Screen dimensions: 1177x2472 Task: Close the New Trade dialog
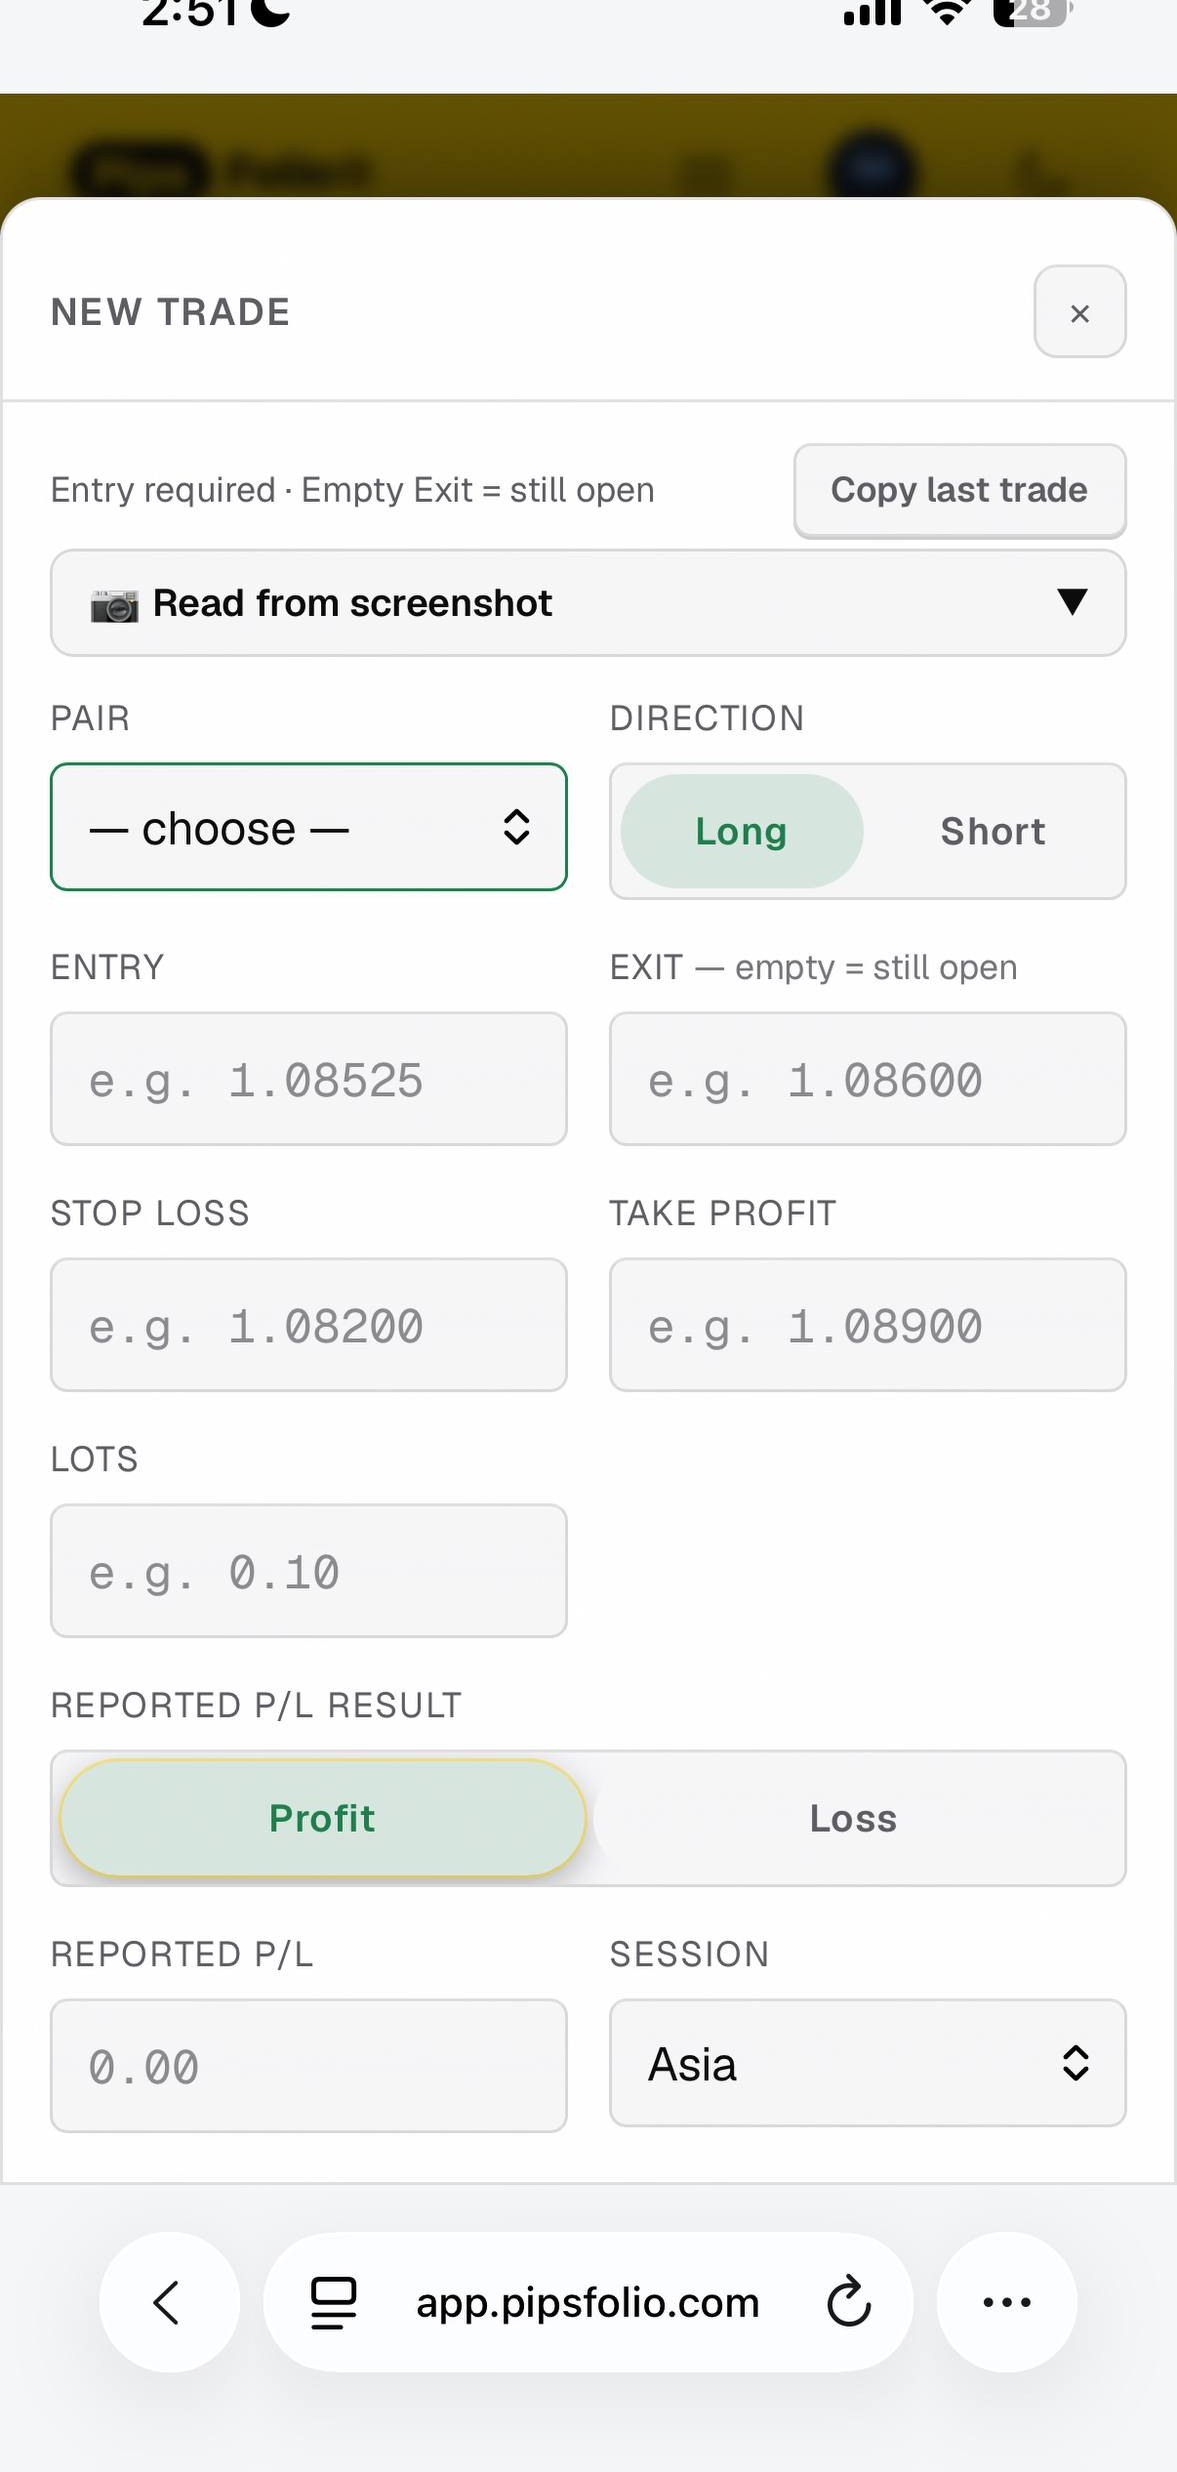[1079, 312]
